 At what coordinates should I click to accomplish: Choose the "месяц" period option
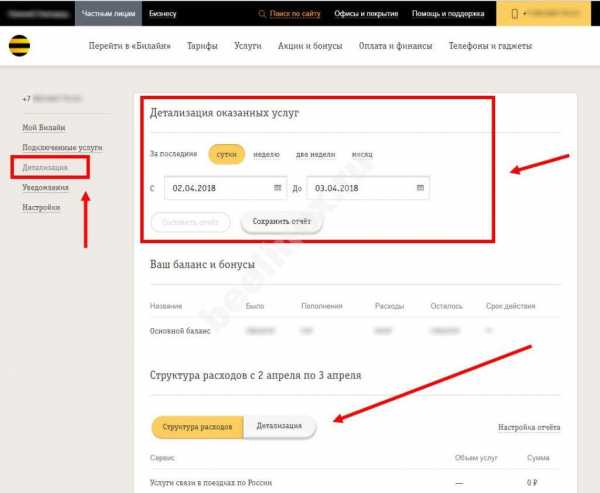(363, 155)
